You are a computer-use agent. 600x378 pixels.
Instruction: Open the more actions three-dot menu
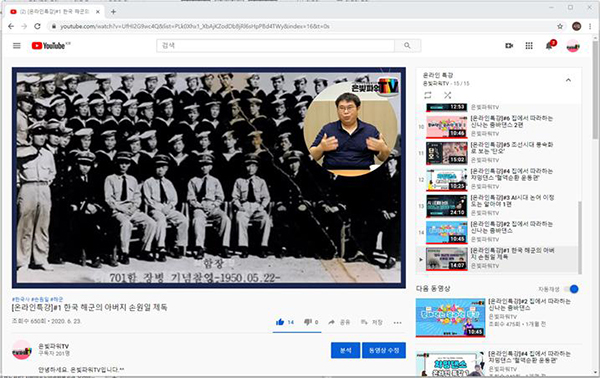(x=398, y=323)
